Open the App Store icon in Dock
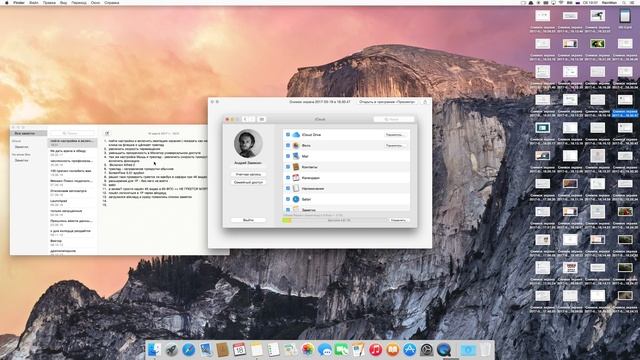The width and height of the screenshot is (640, 360). tap(410, 349)
